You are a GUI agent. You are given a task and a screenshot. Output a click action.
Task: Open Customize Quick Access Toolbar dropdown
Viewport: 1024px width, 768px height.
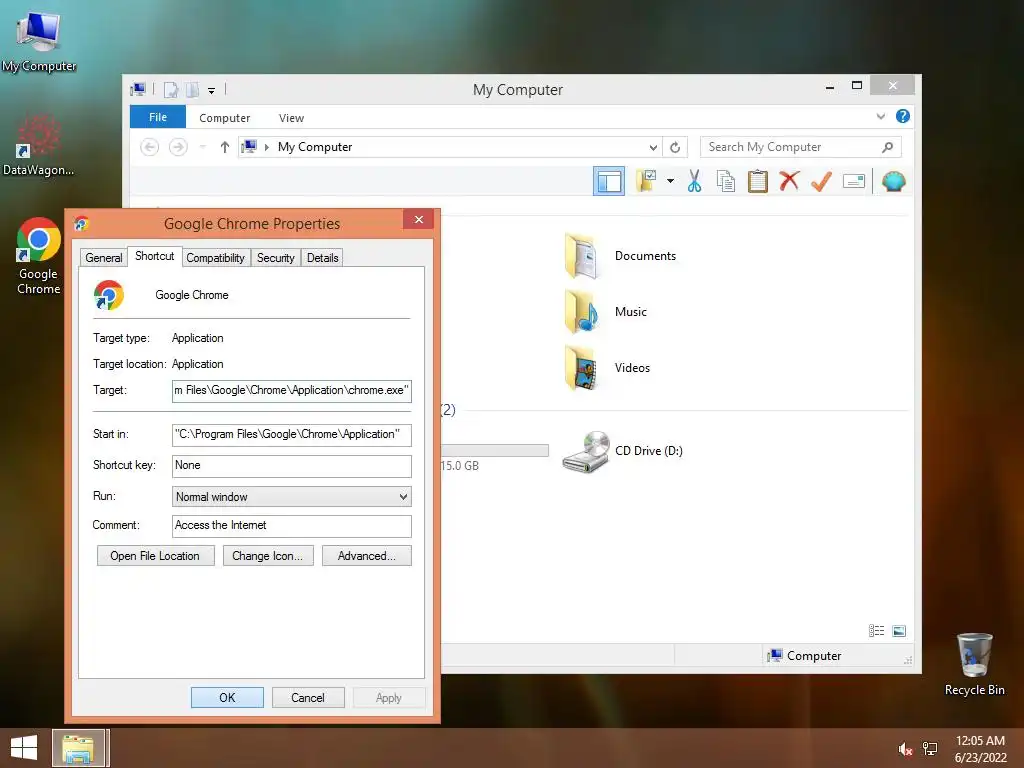pos(212,90)
